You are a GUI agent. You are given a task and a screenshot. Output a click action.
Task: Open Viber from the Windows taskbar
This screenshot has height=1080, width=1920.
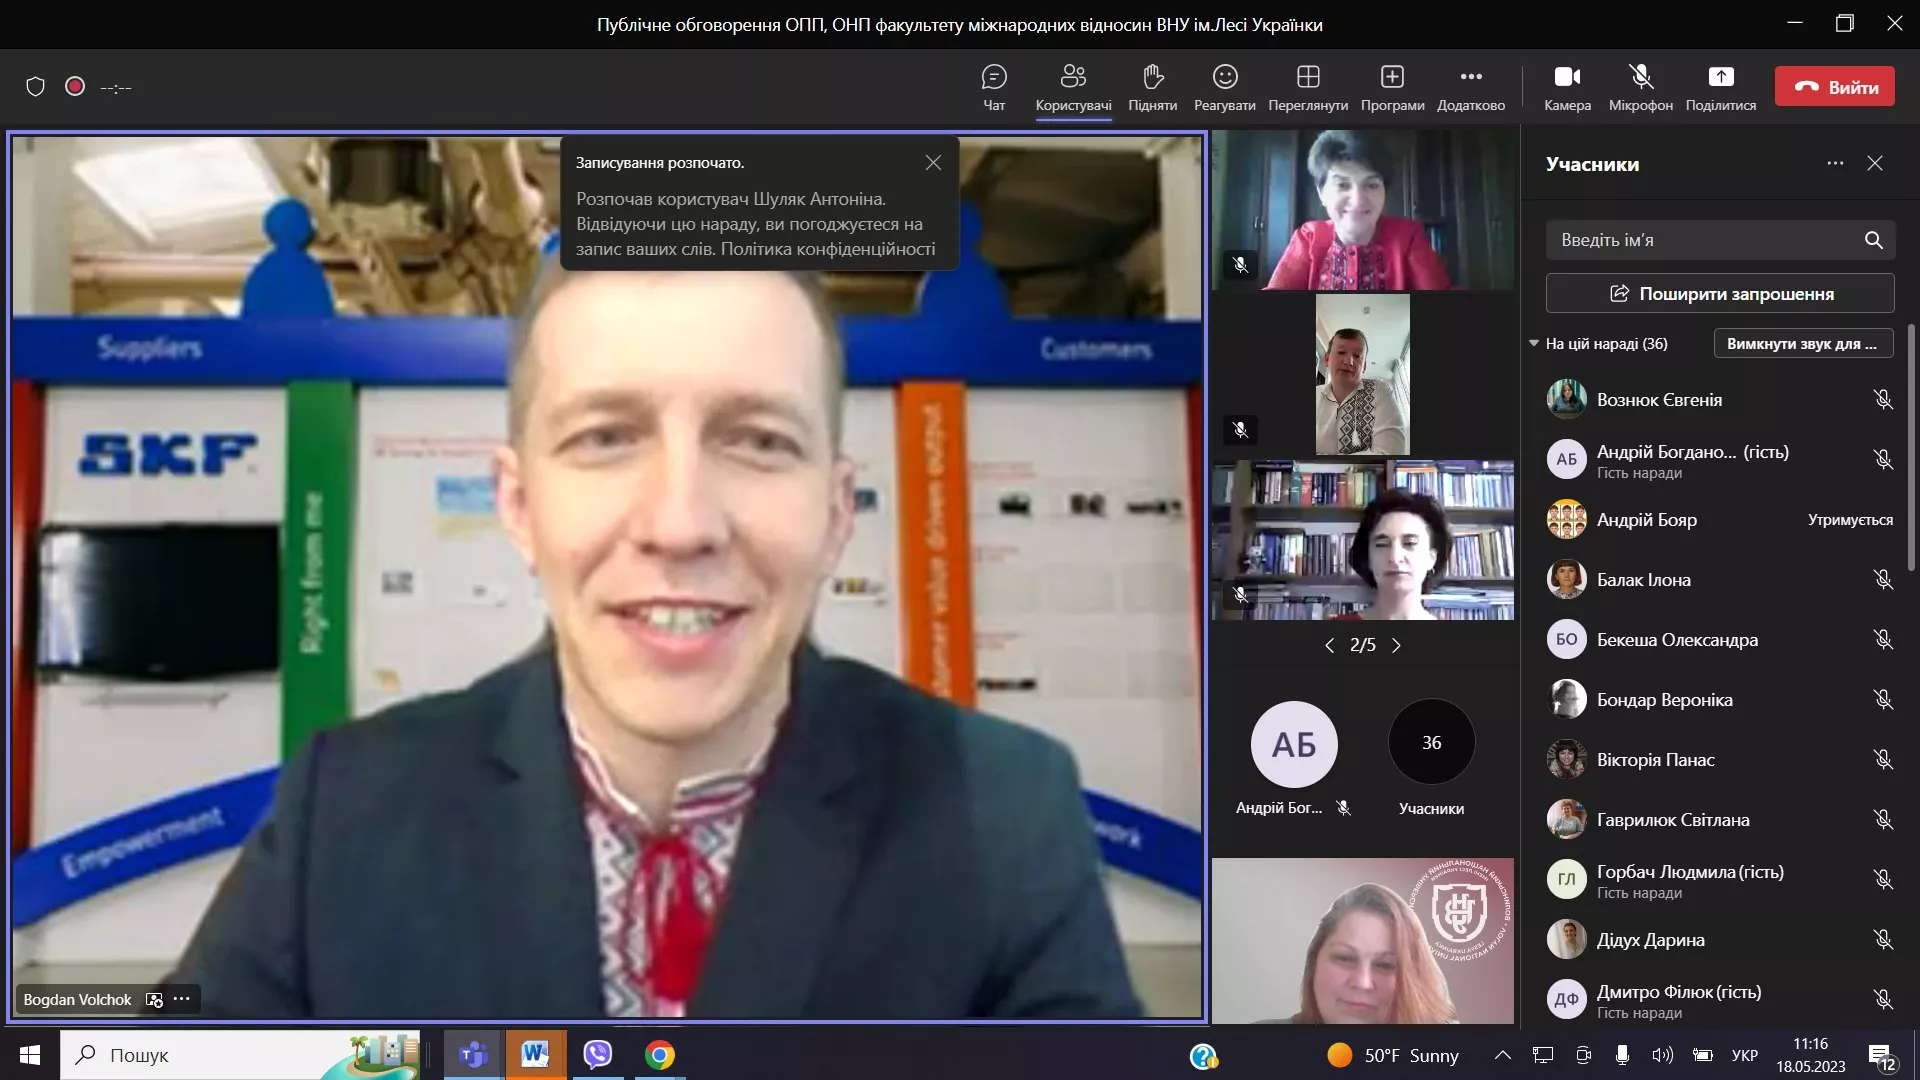point(597,1054)
